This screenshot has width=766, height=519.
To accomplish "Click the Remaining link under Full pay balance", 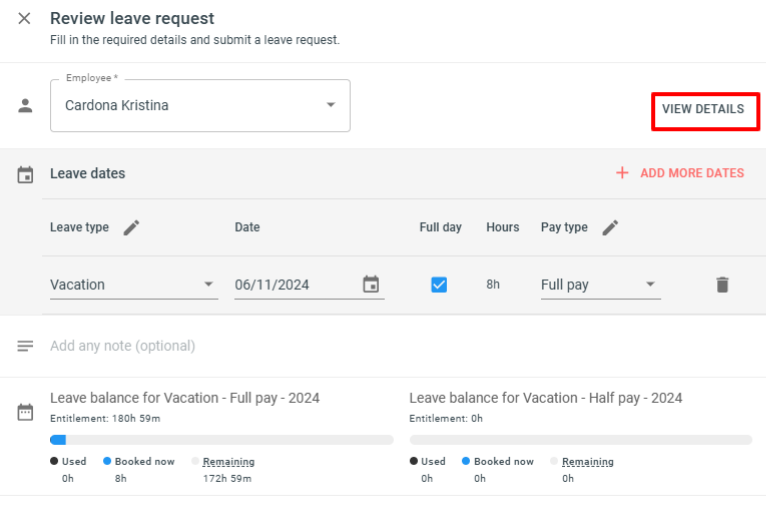I will (x=229, y=461).
